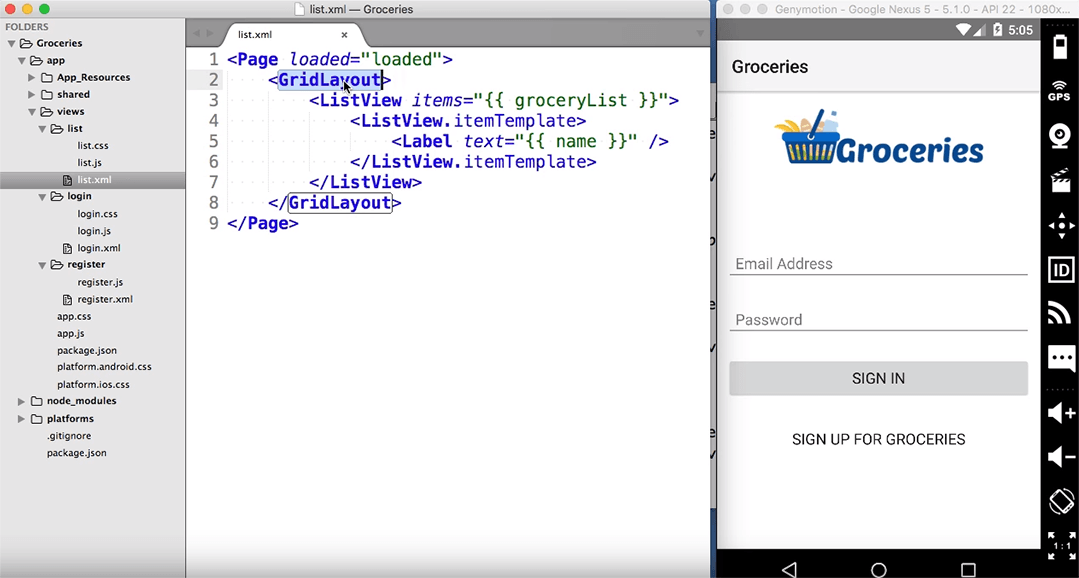The width and height of the screenshot is (1079, 578).
Task: Open list.css in the sidebar
Action: coord(93,145)
